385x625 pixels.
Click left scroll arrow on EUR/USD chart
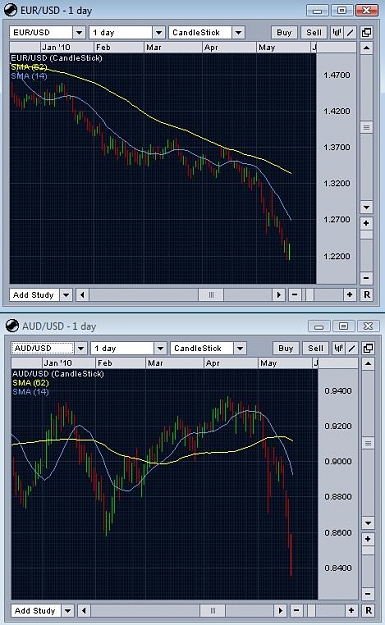click(x=82, y=295)
